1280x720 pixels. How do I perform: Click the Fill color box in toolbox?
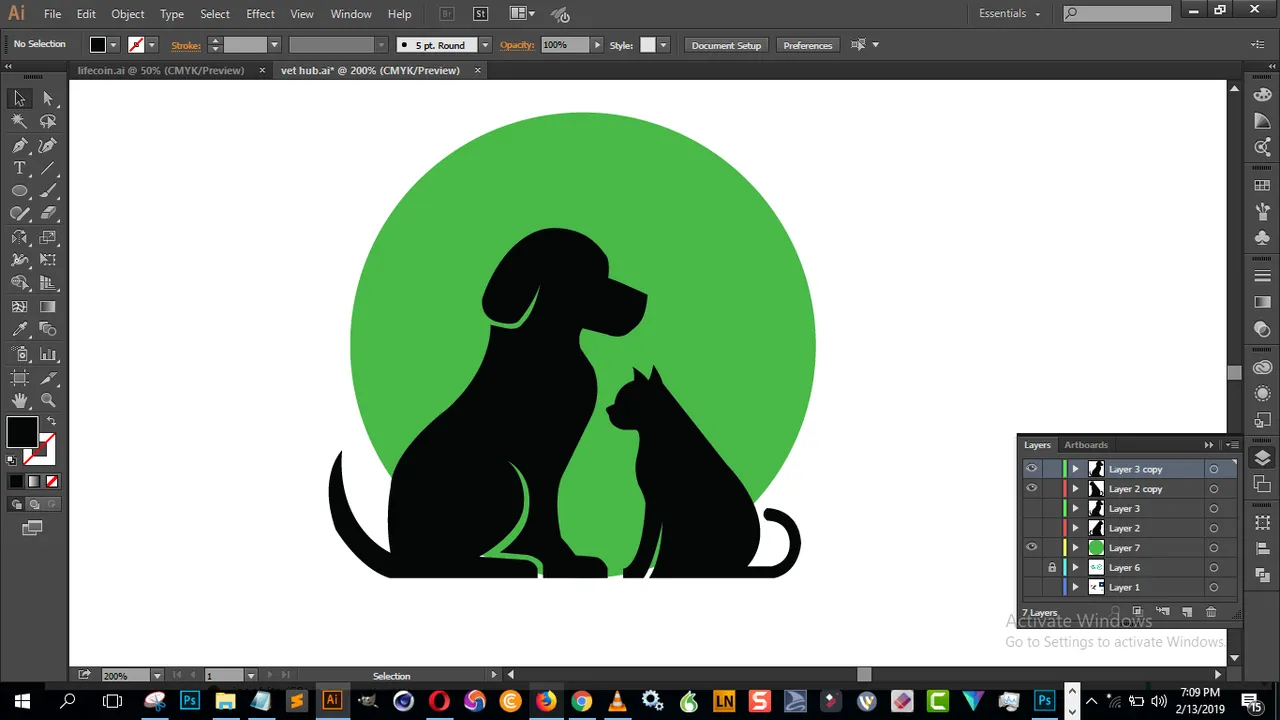(x=22, y=433)
